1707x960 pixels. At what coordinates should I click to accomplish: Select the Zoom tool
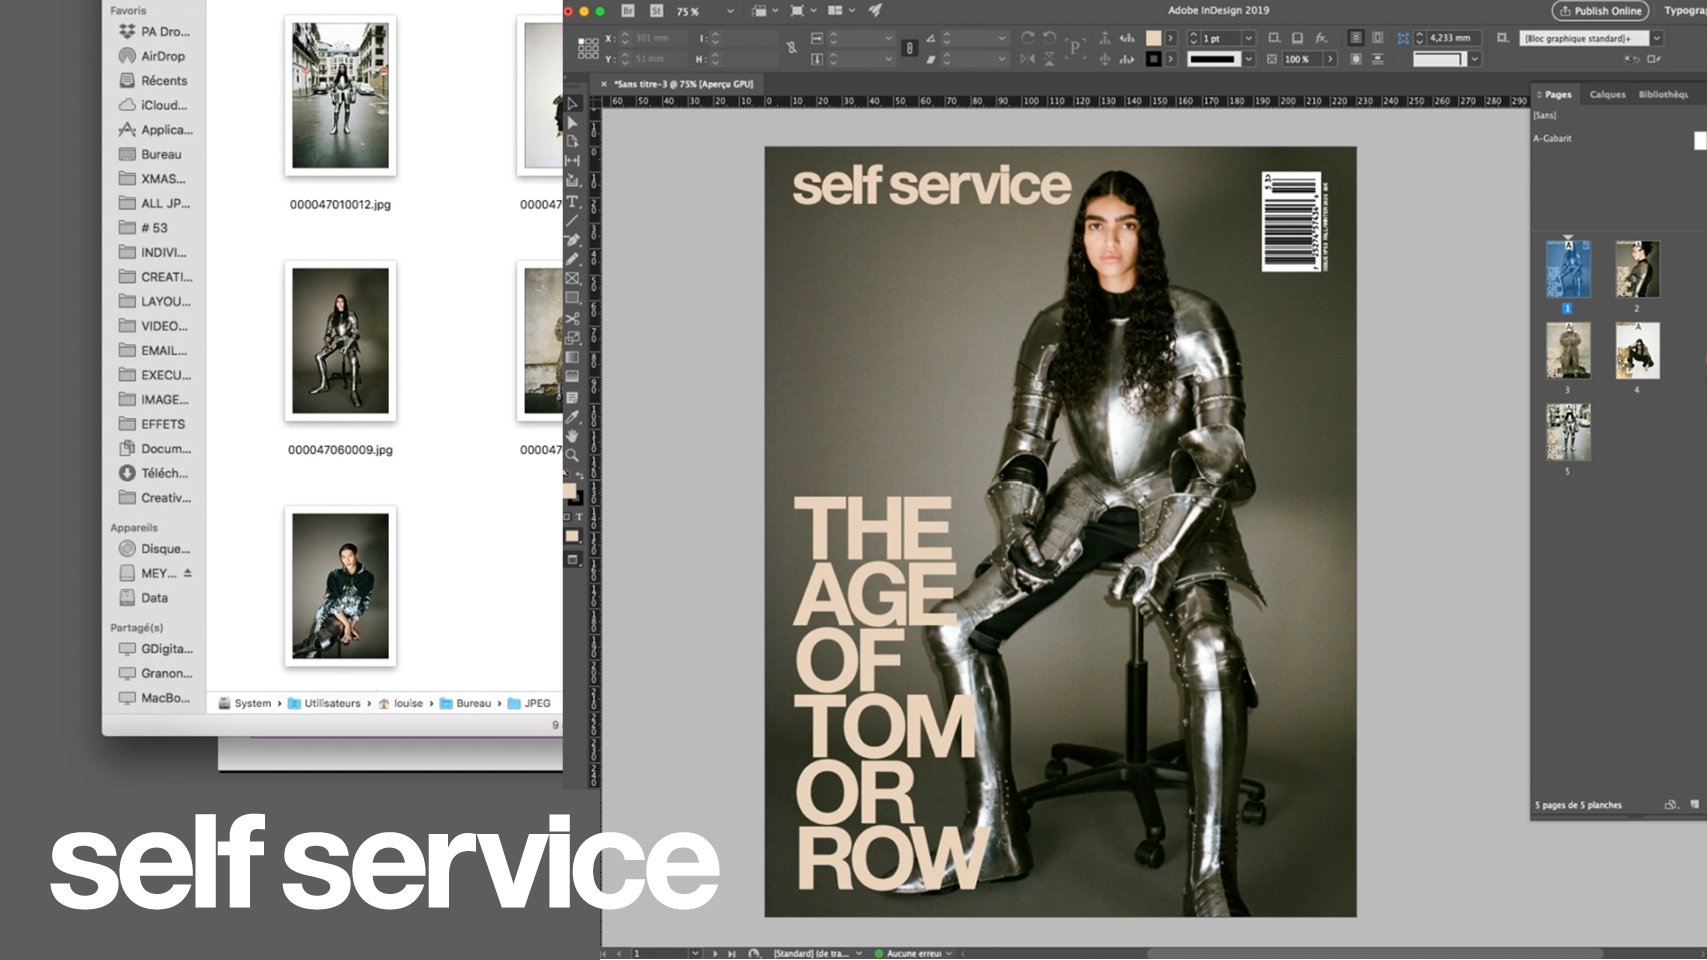click(x=572, y=456)
